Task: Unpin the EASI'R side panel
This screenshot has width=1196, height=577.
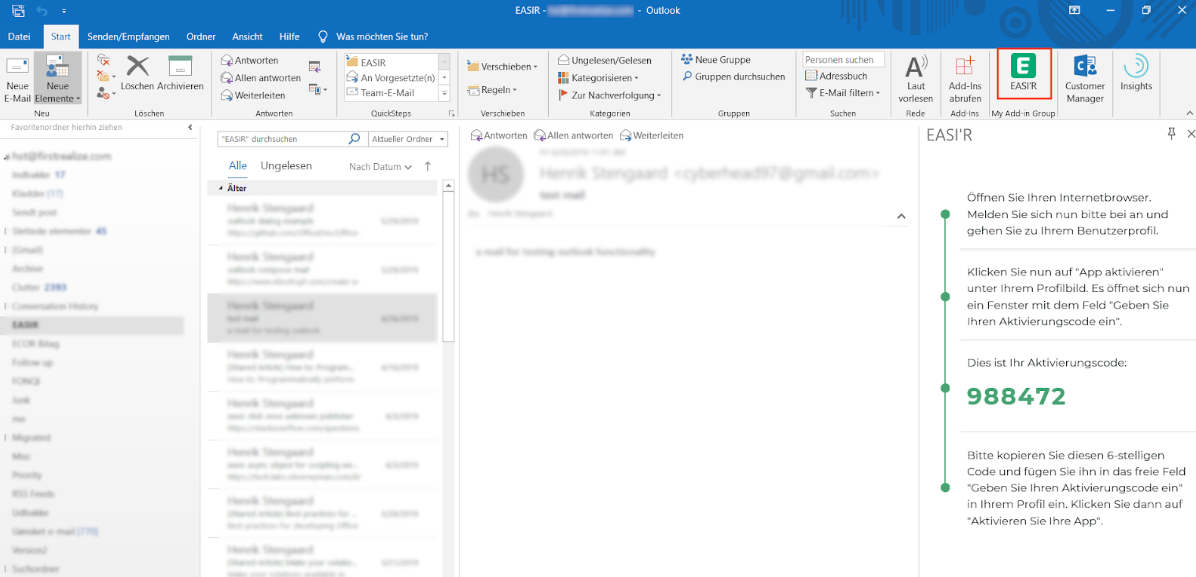Action: pyautogui.click(x=1172, y=134)
